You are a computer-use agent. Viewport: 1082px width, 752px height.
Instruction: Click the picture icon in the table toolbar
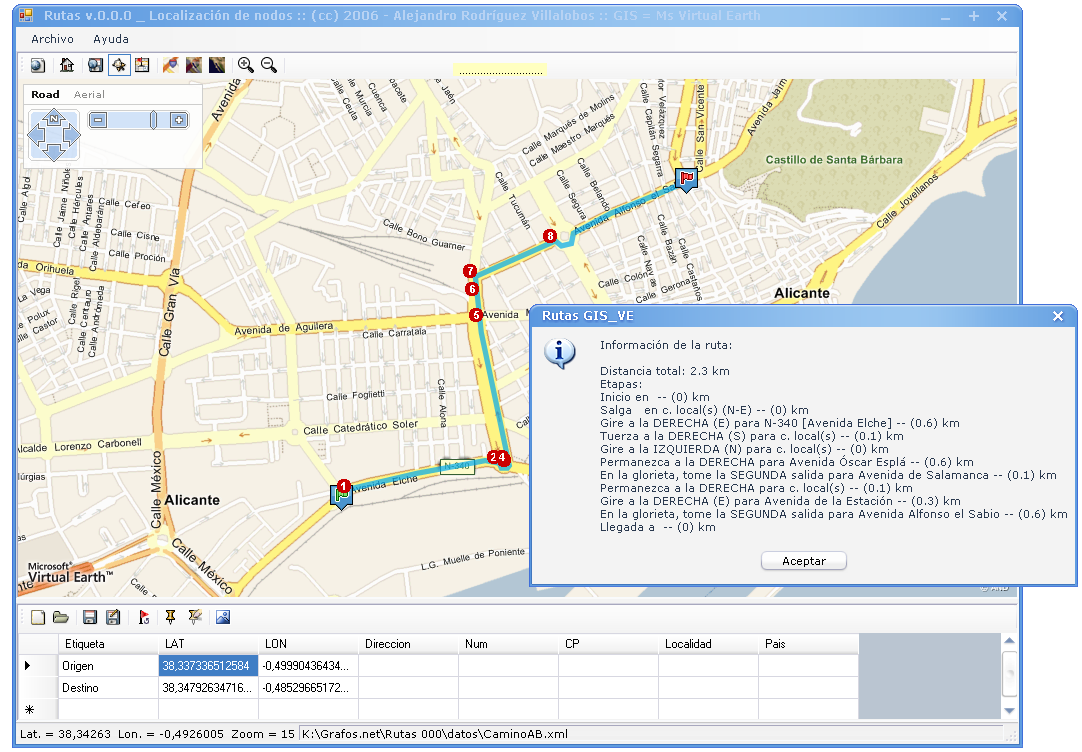tap(223, 618)
